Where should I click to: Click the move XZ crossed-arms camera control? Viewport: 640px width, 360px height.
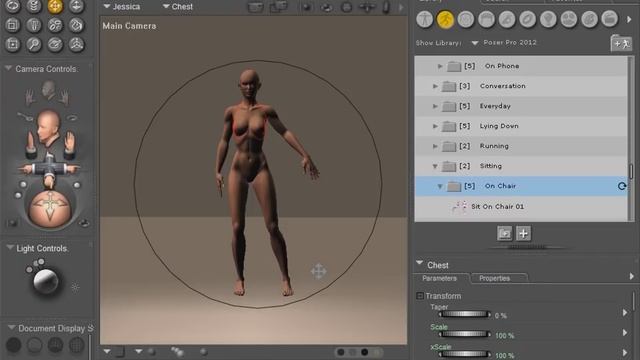[x=49, y=168]
